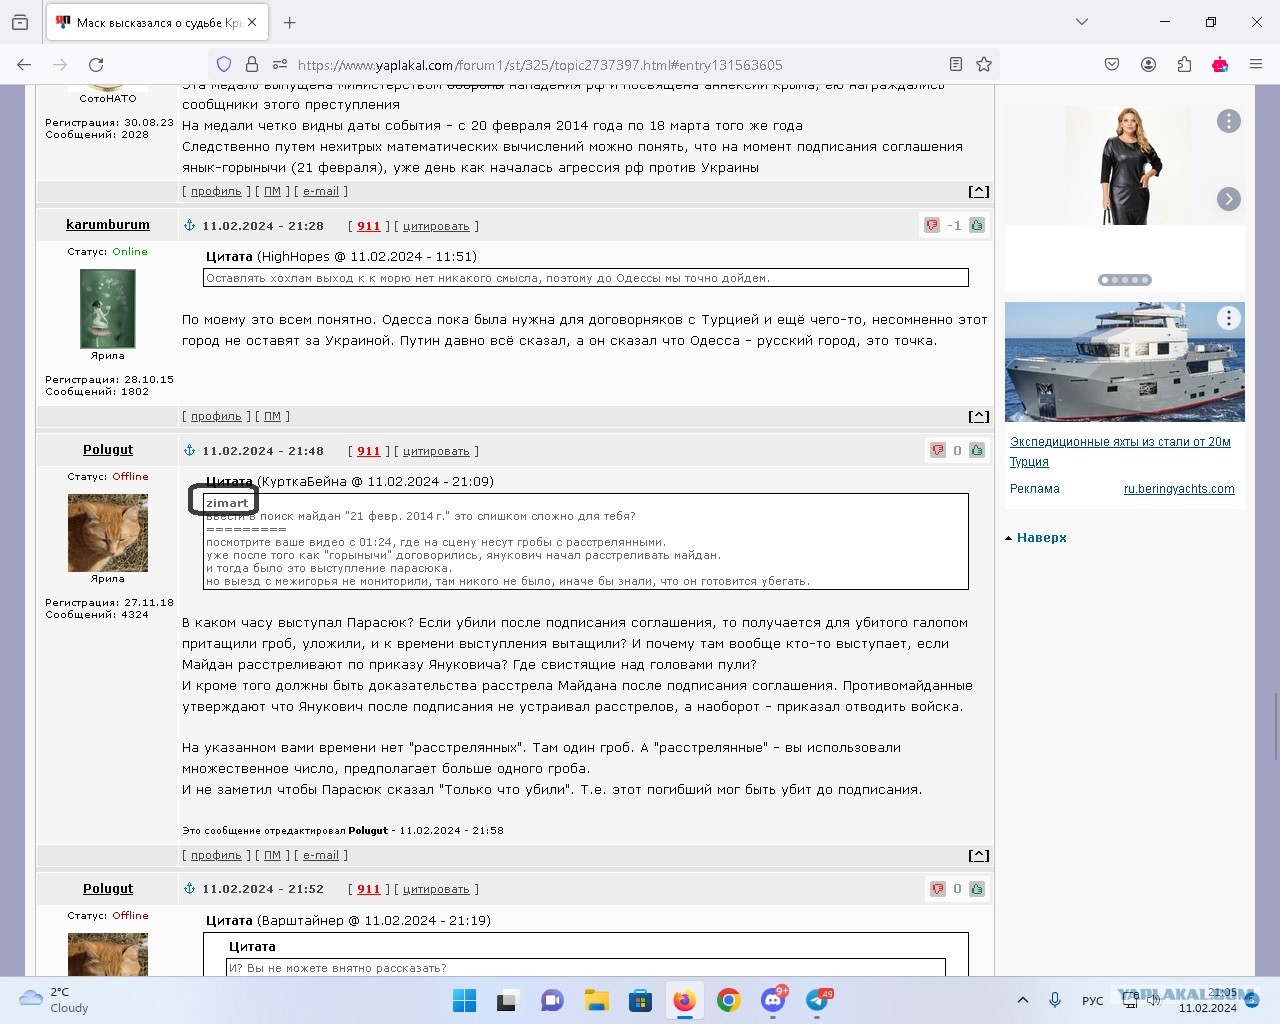Advance dress ad carousel to next slide
Image resolution: width=1280 pixels, height=1024 pixels.
[1229, 199]
